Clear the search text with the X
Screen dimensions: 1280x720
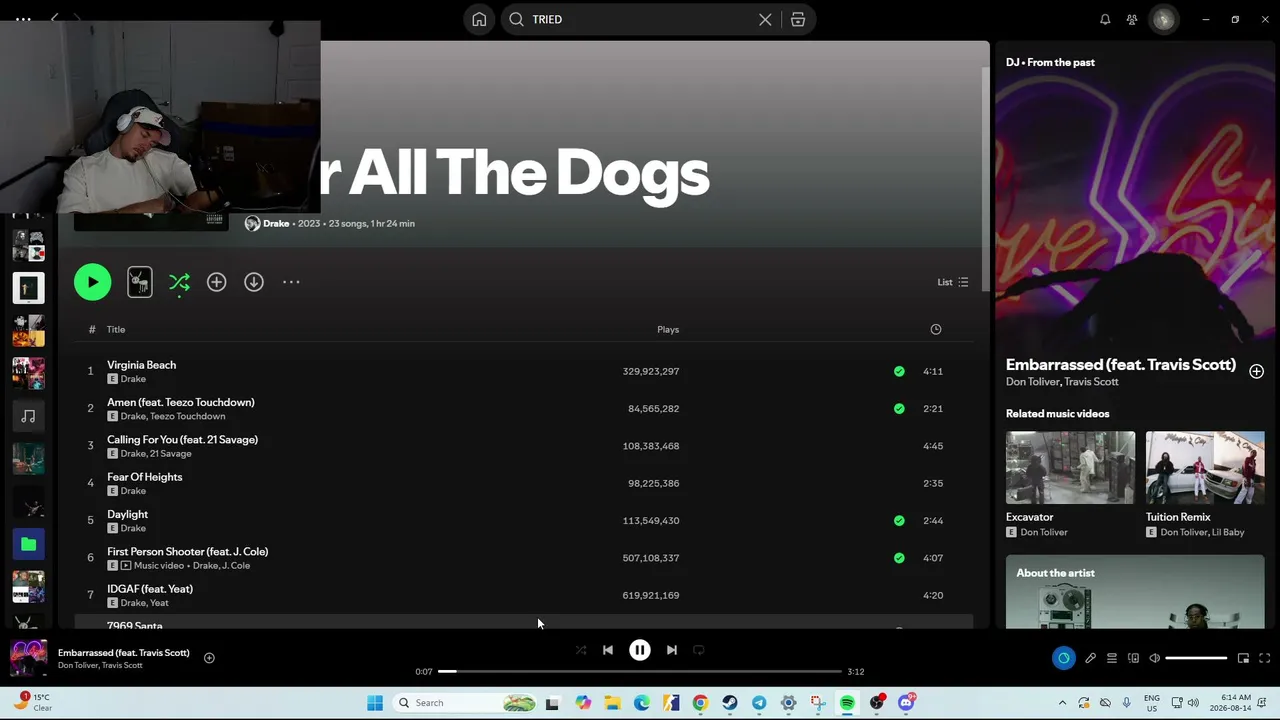765,19
